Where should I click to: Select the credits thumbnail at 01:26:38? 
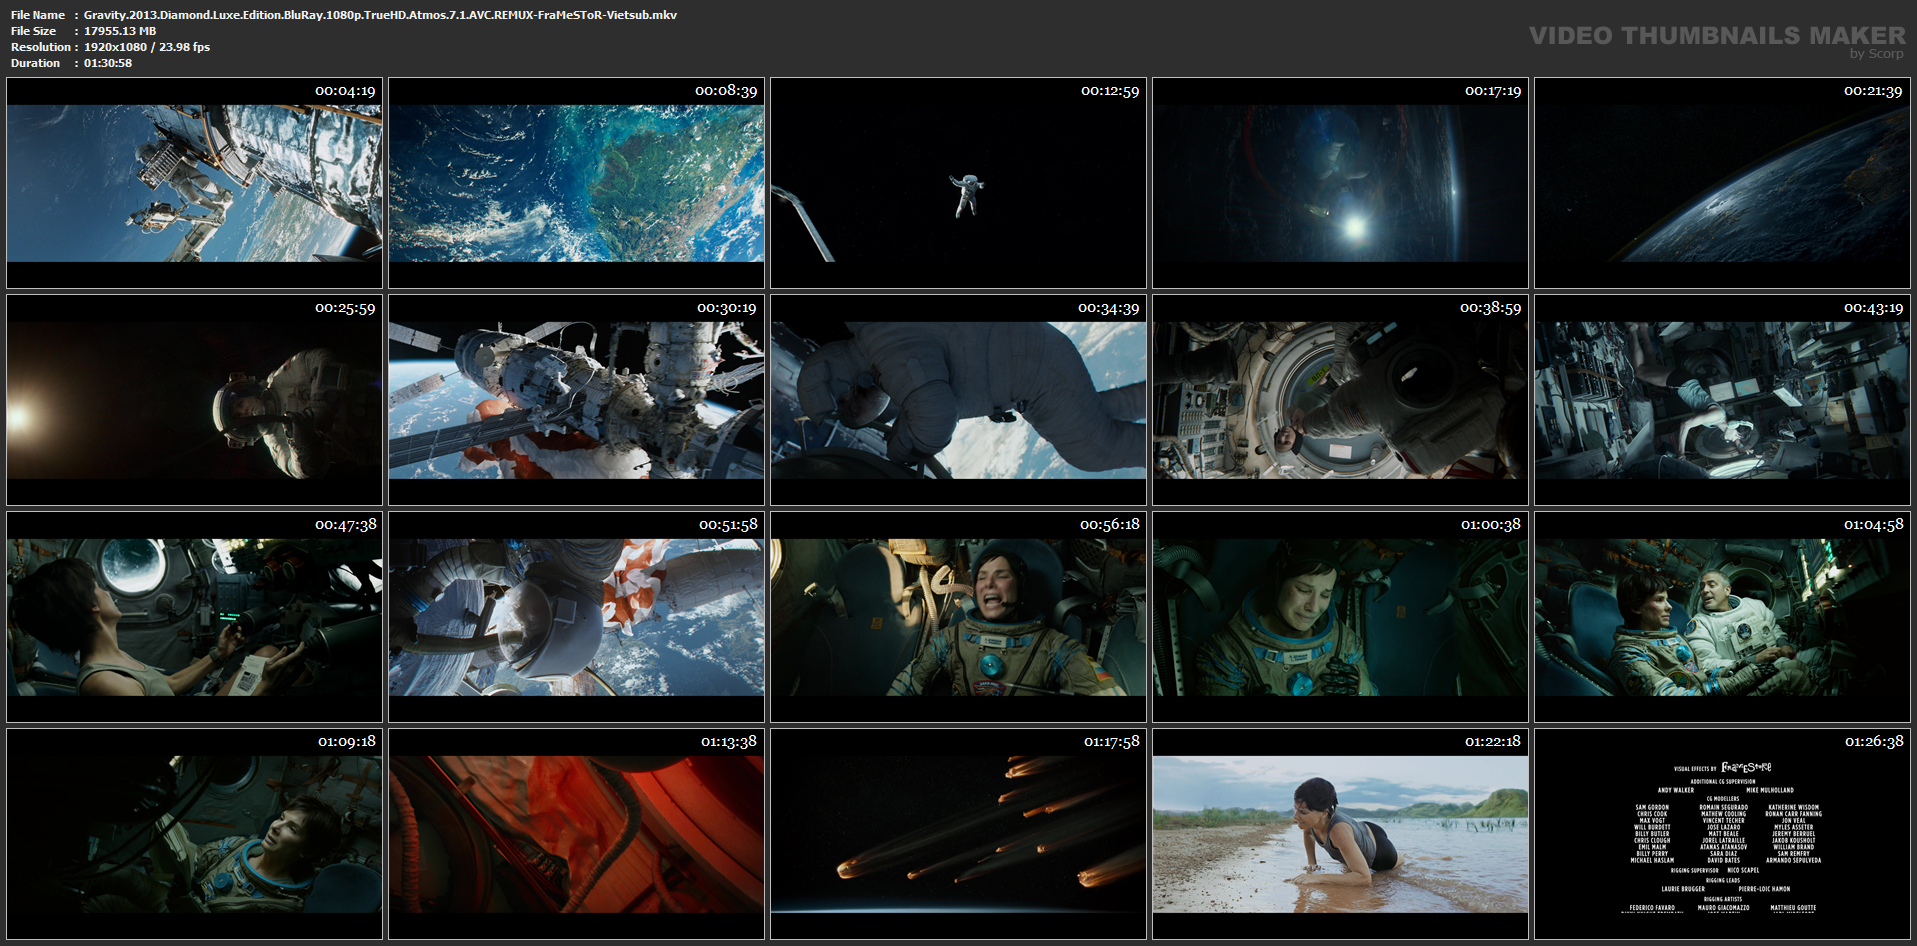point(1722,834)
